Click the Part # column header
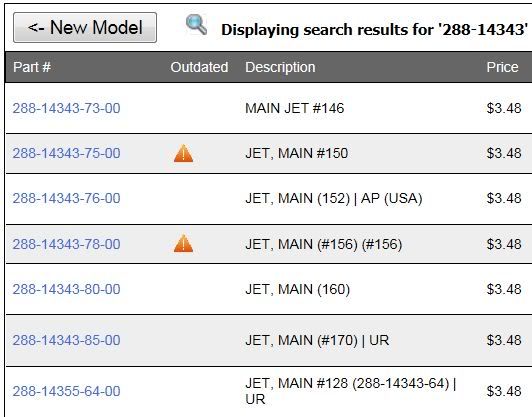 click(32, 67)
